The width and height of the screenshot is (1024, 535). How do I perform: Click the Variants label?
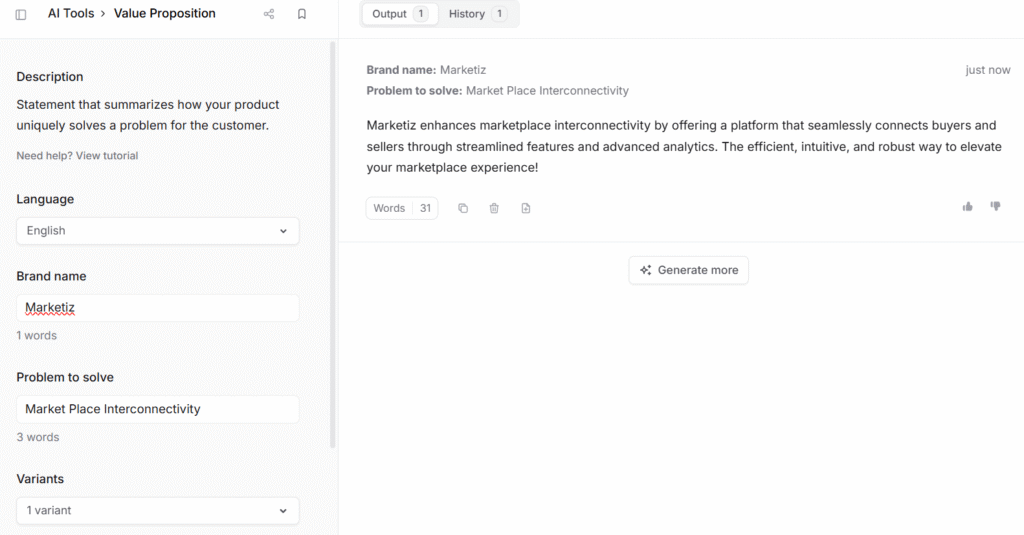(40, 479)
